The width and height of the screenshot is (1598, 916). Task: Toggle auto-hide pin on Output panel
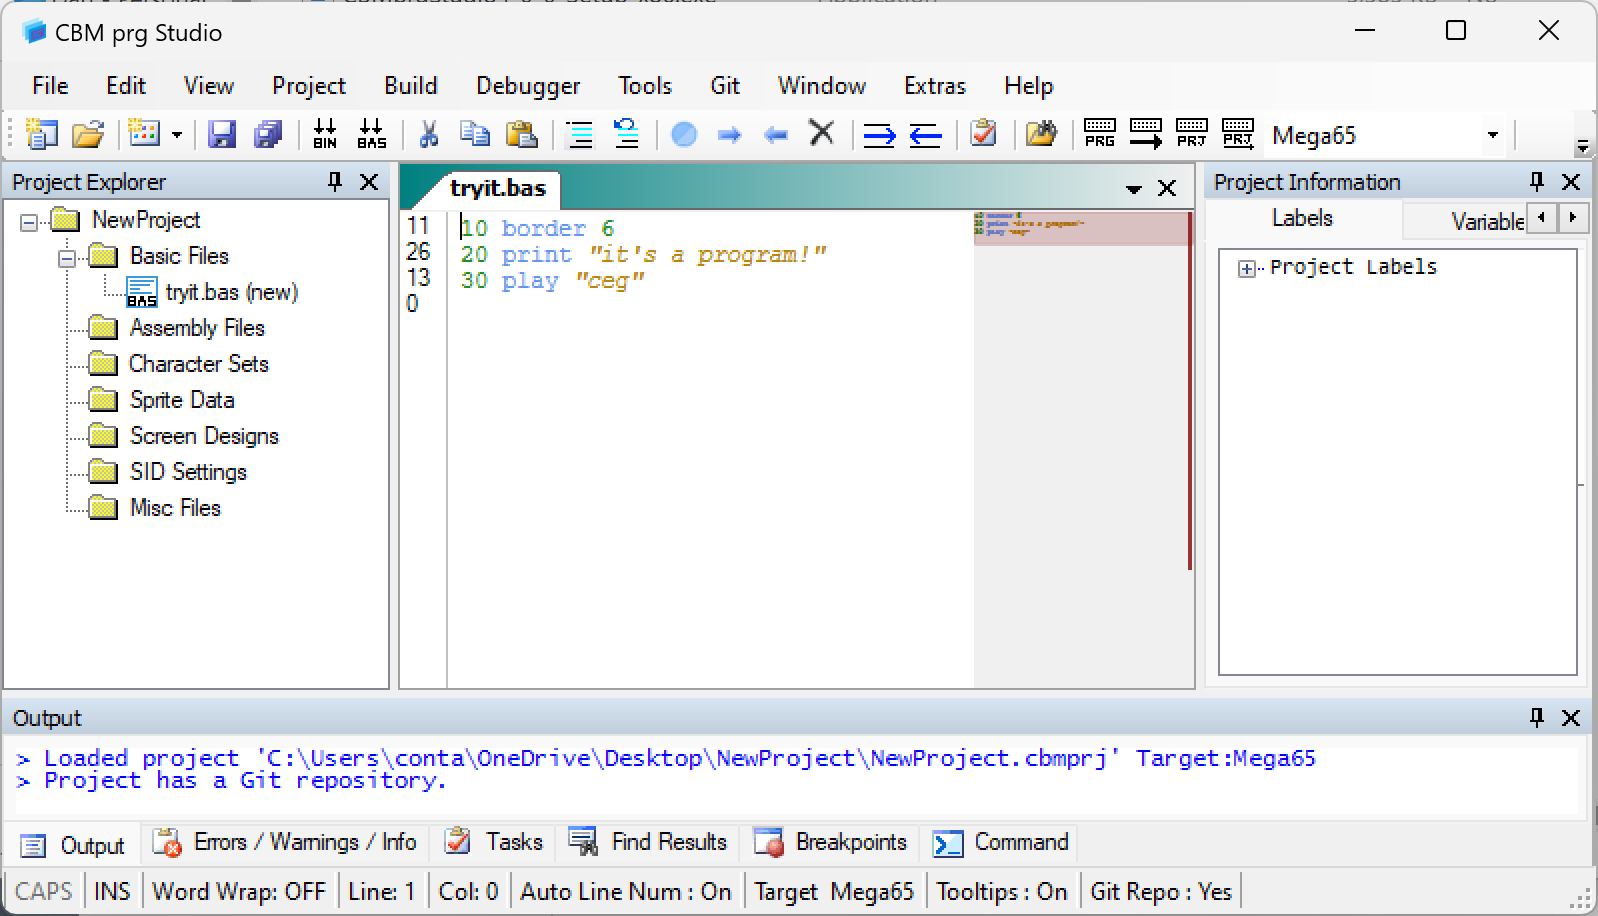(1537, 718)
